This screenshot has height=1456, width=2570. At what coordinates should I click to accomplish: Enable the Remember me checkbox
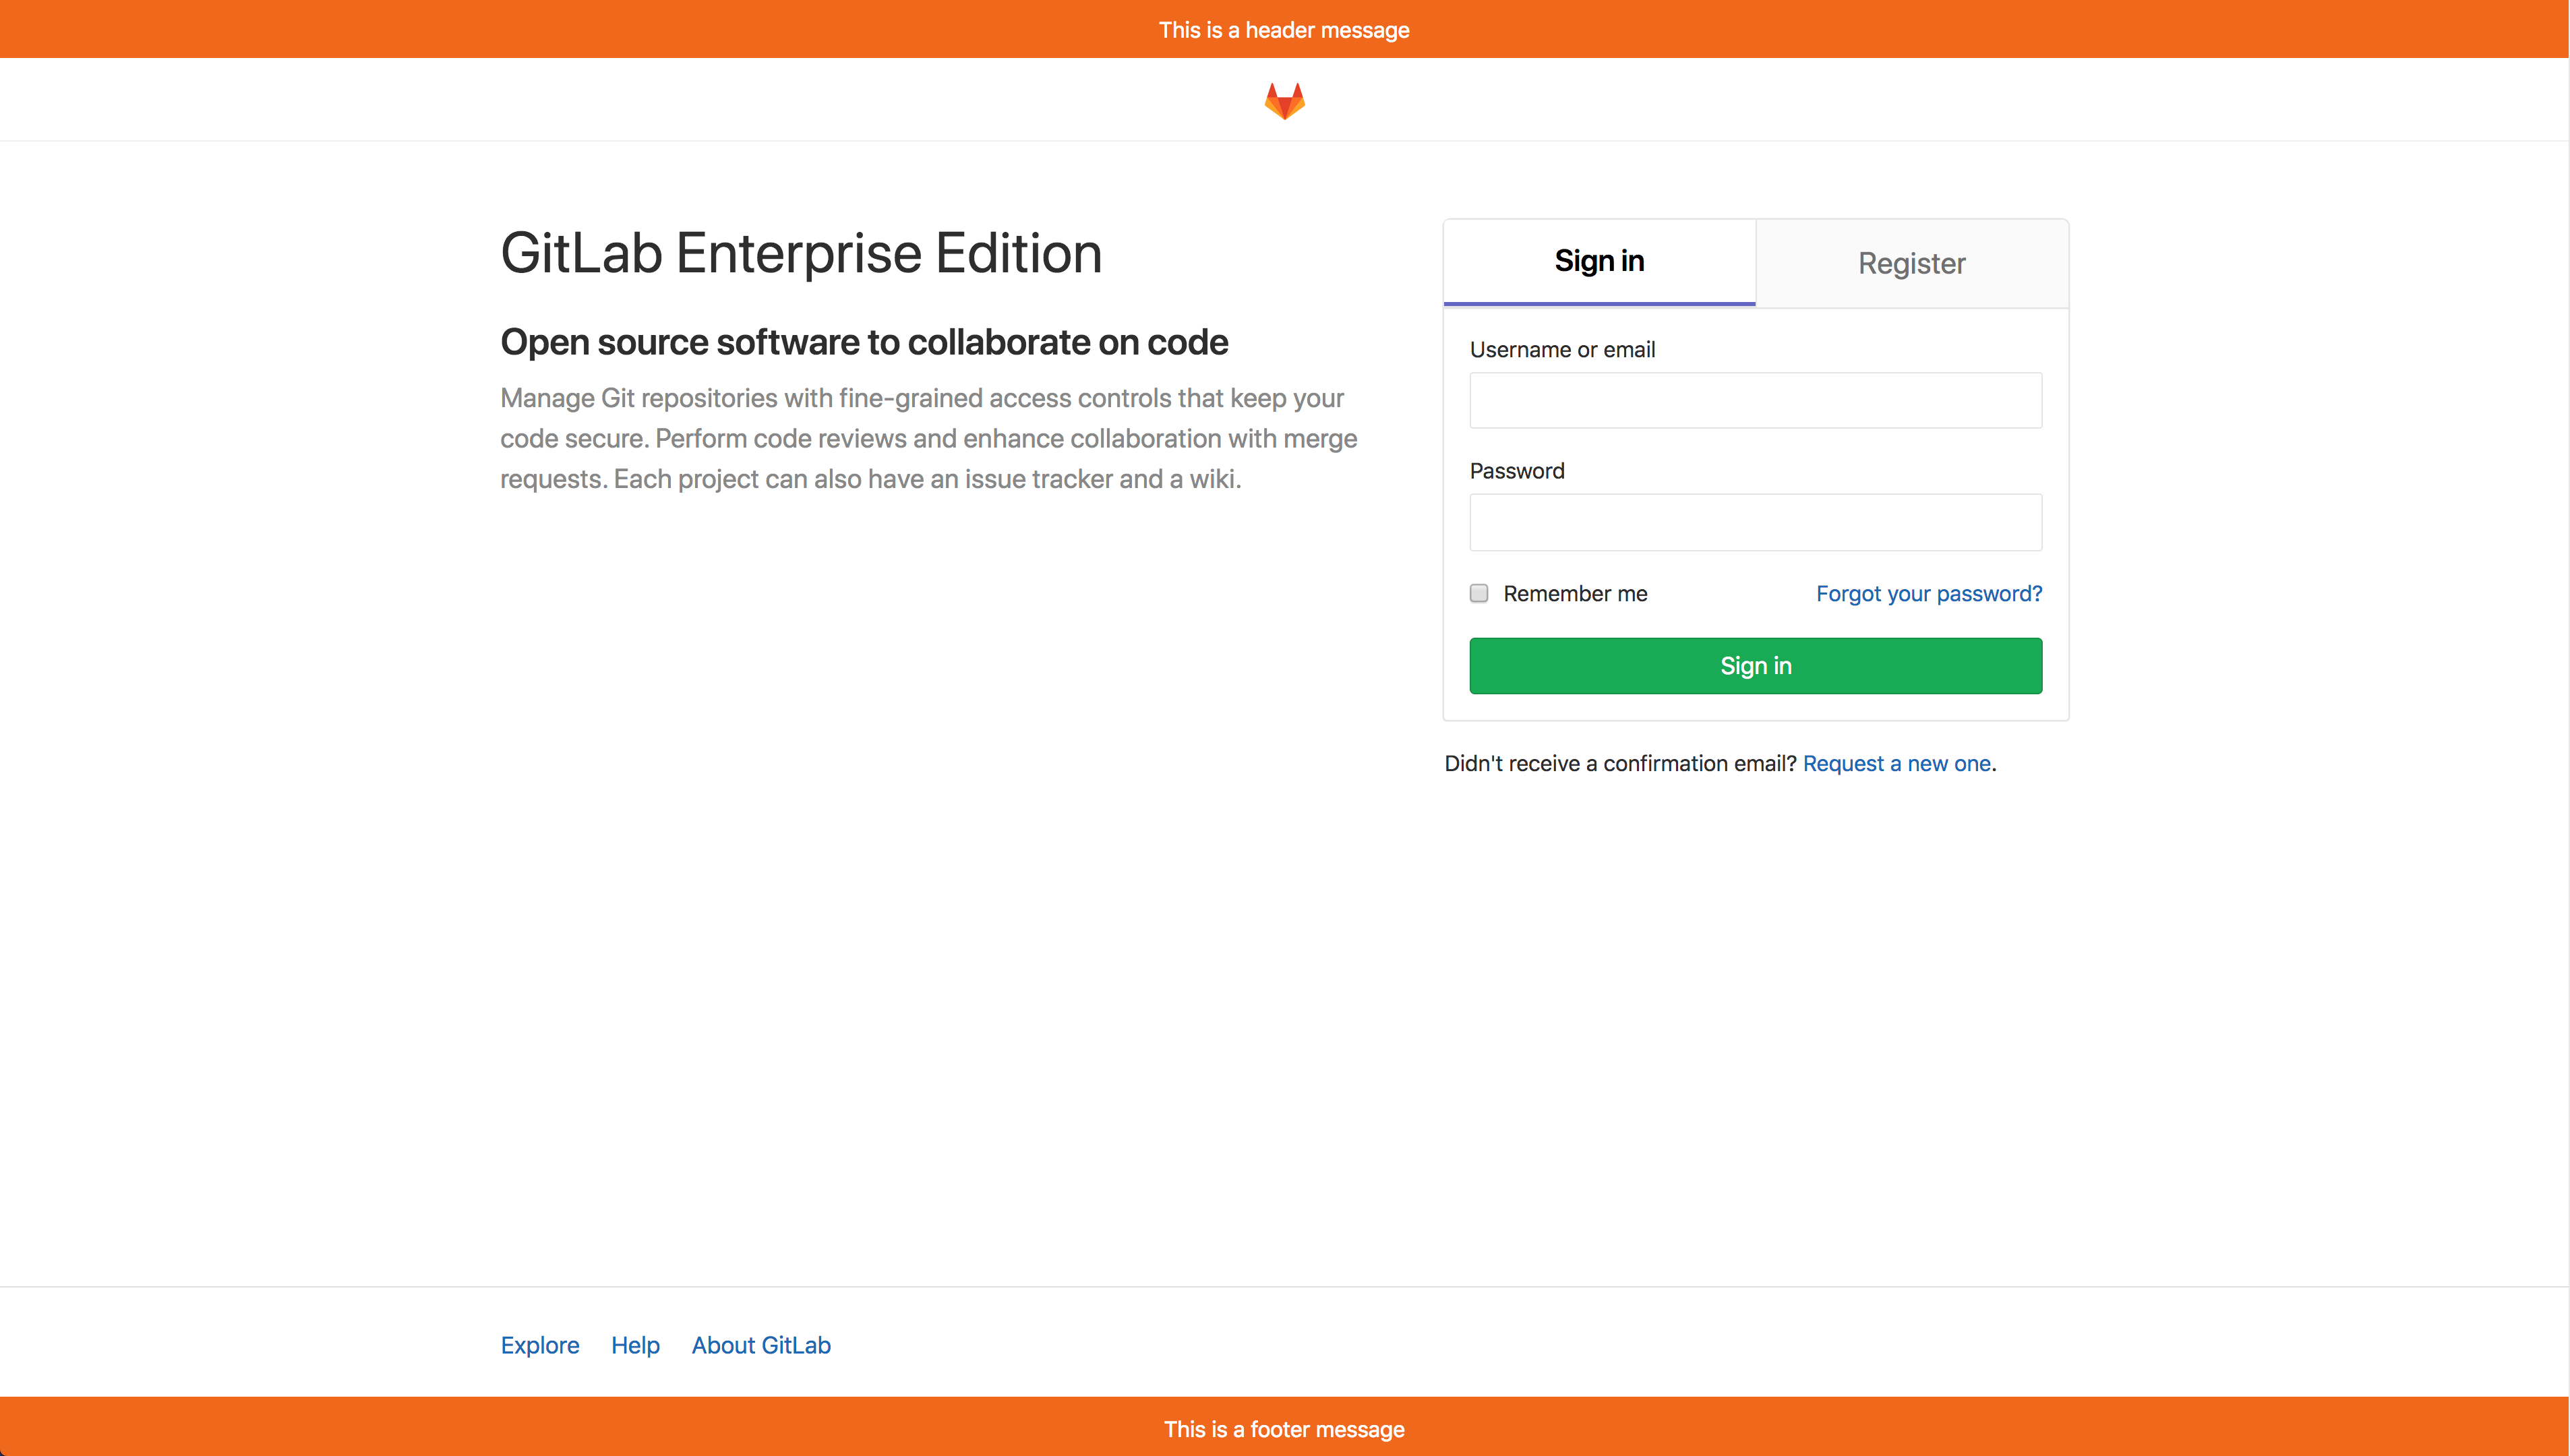(1479, 593)
